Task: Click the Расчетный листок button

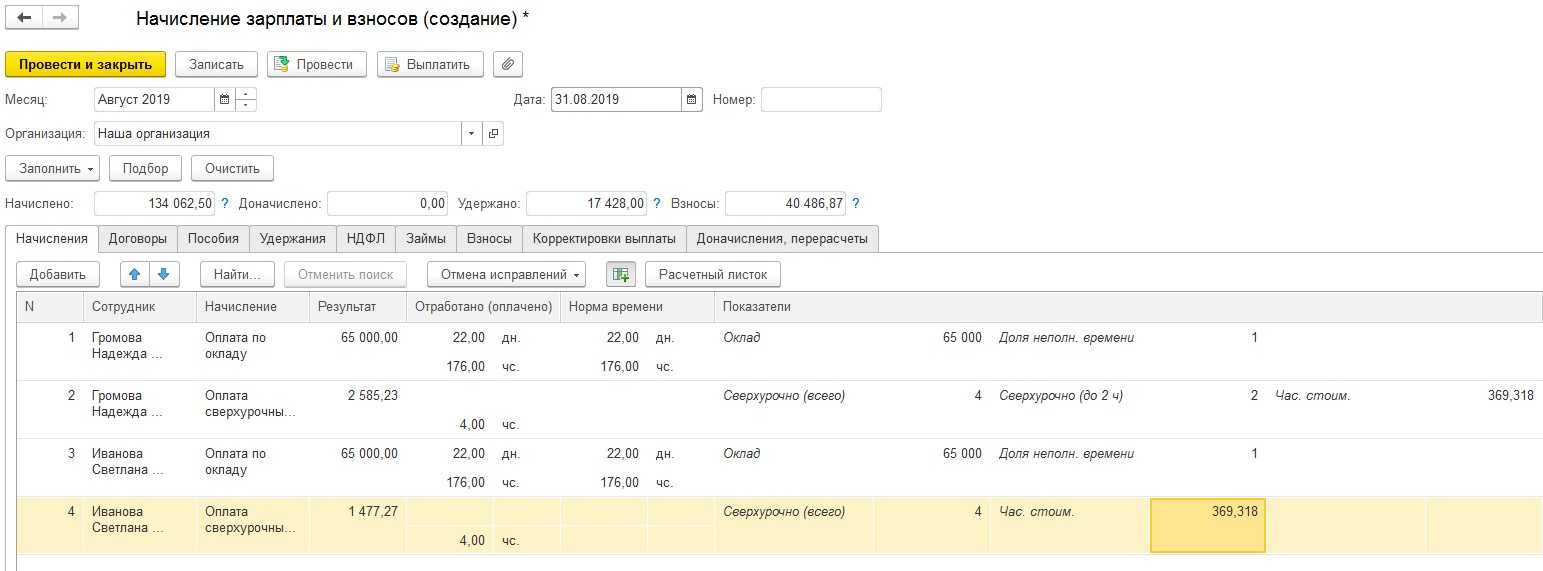Action: (712, 274)
